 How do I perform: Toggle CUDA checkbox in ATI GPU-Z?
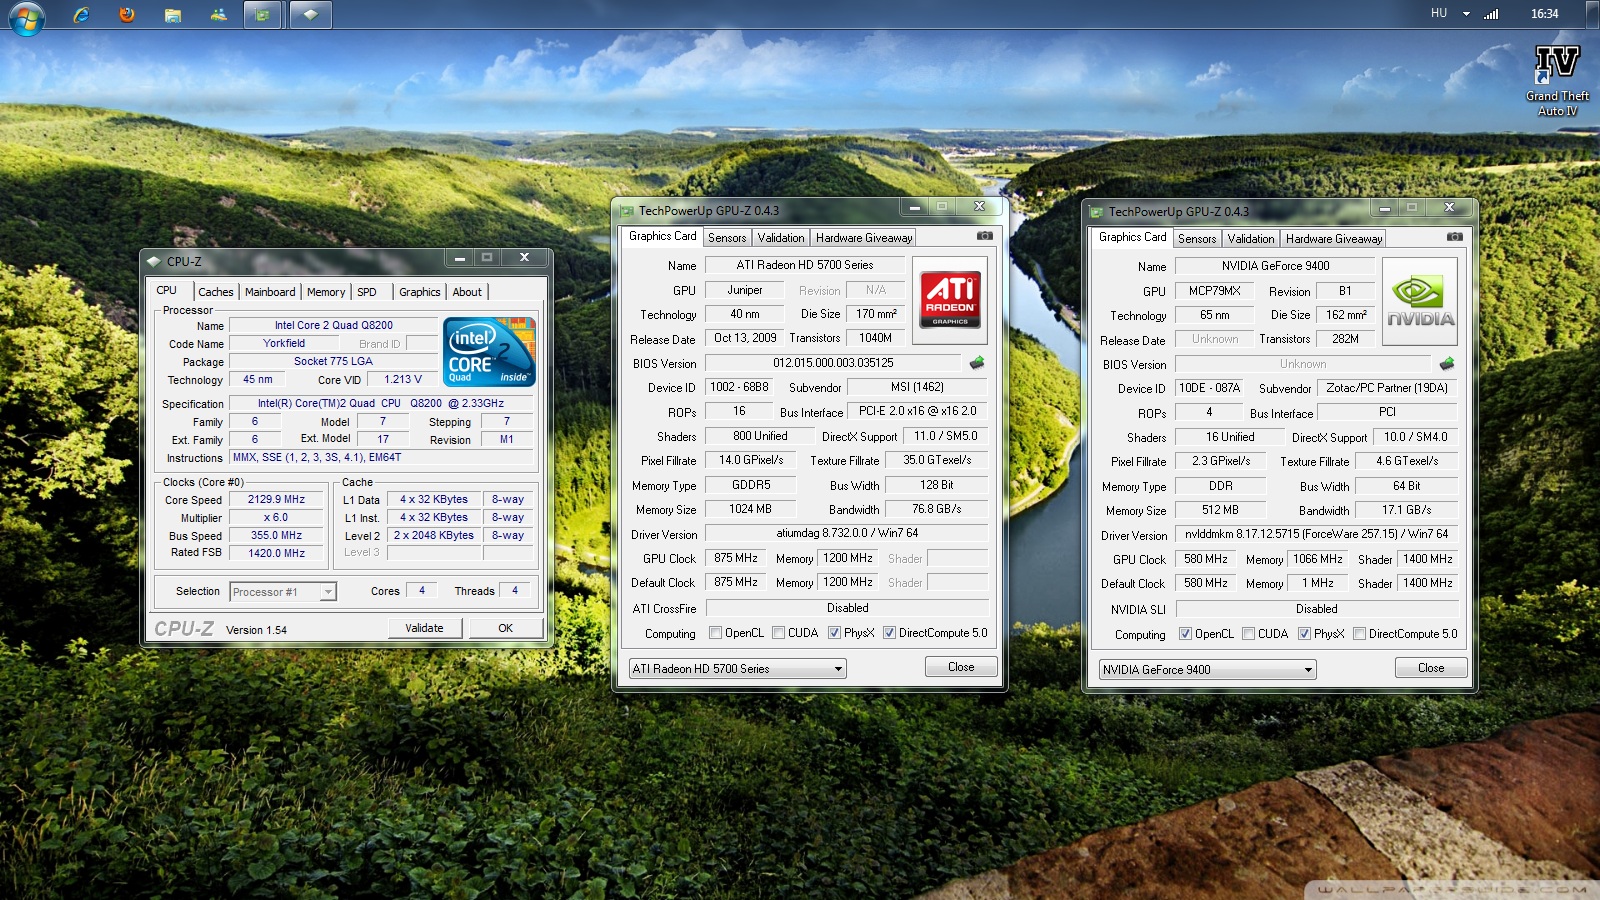(x=778, y=633)
